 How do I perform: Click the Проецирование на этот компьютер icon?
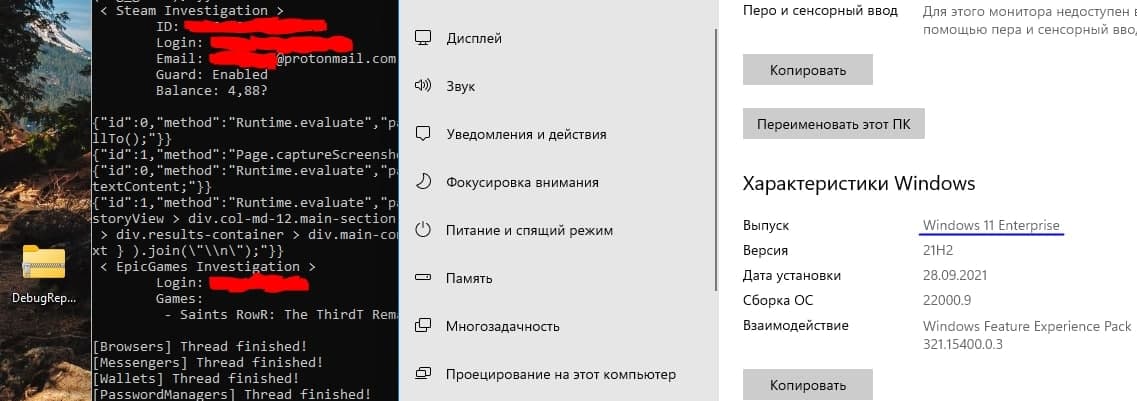[423, 374]
